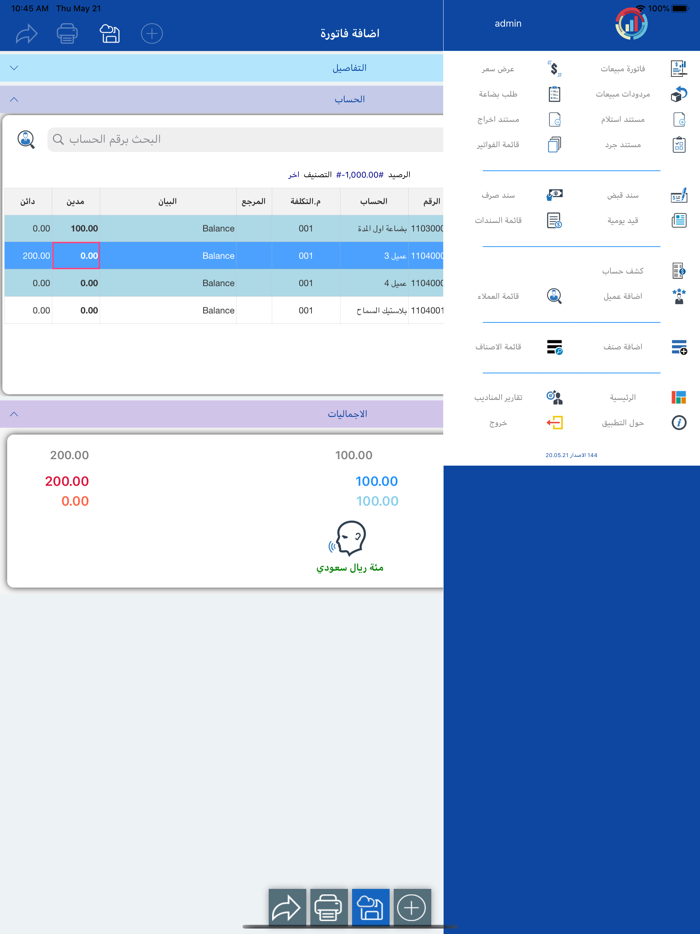700x934 pixels.
Task: Tap the highlighted save button in the bottom toolbar
Action: pyautogui.click(x=371, y=908)
